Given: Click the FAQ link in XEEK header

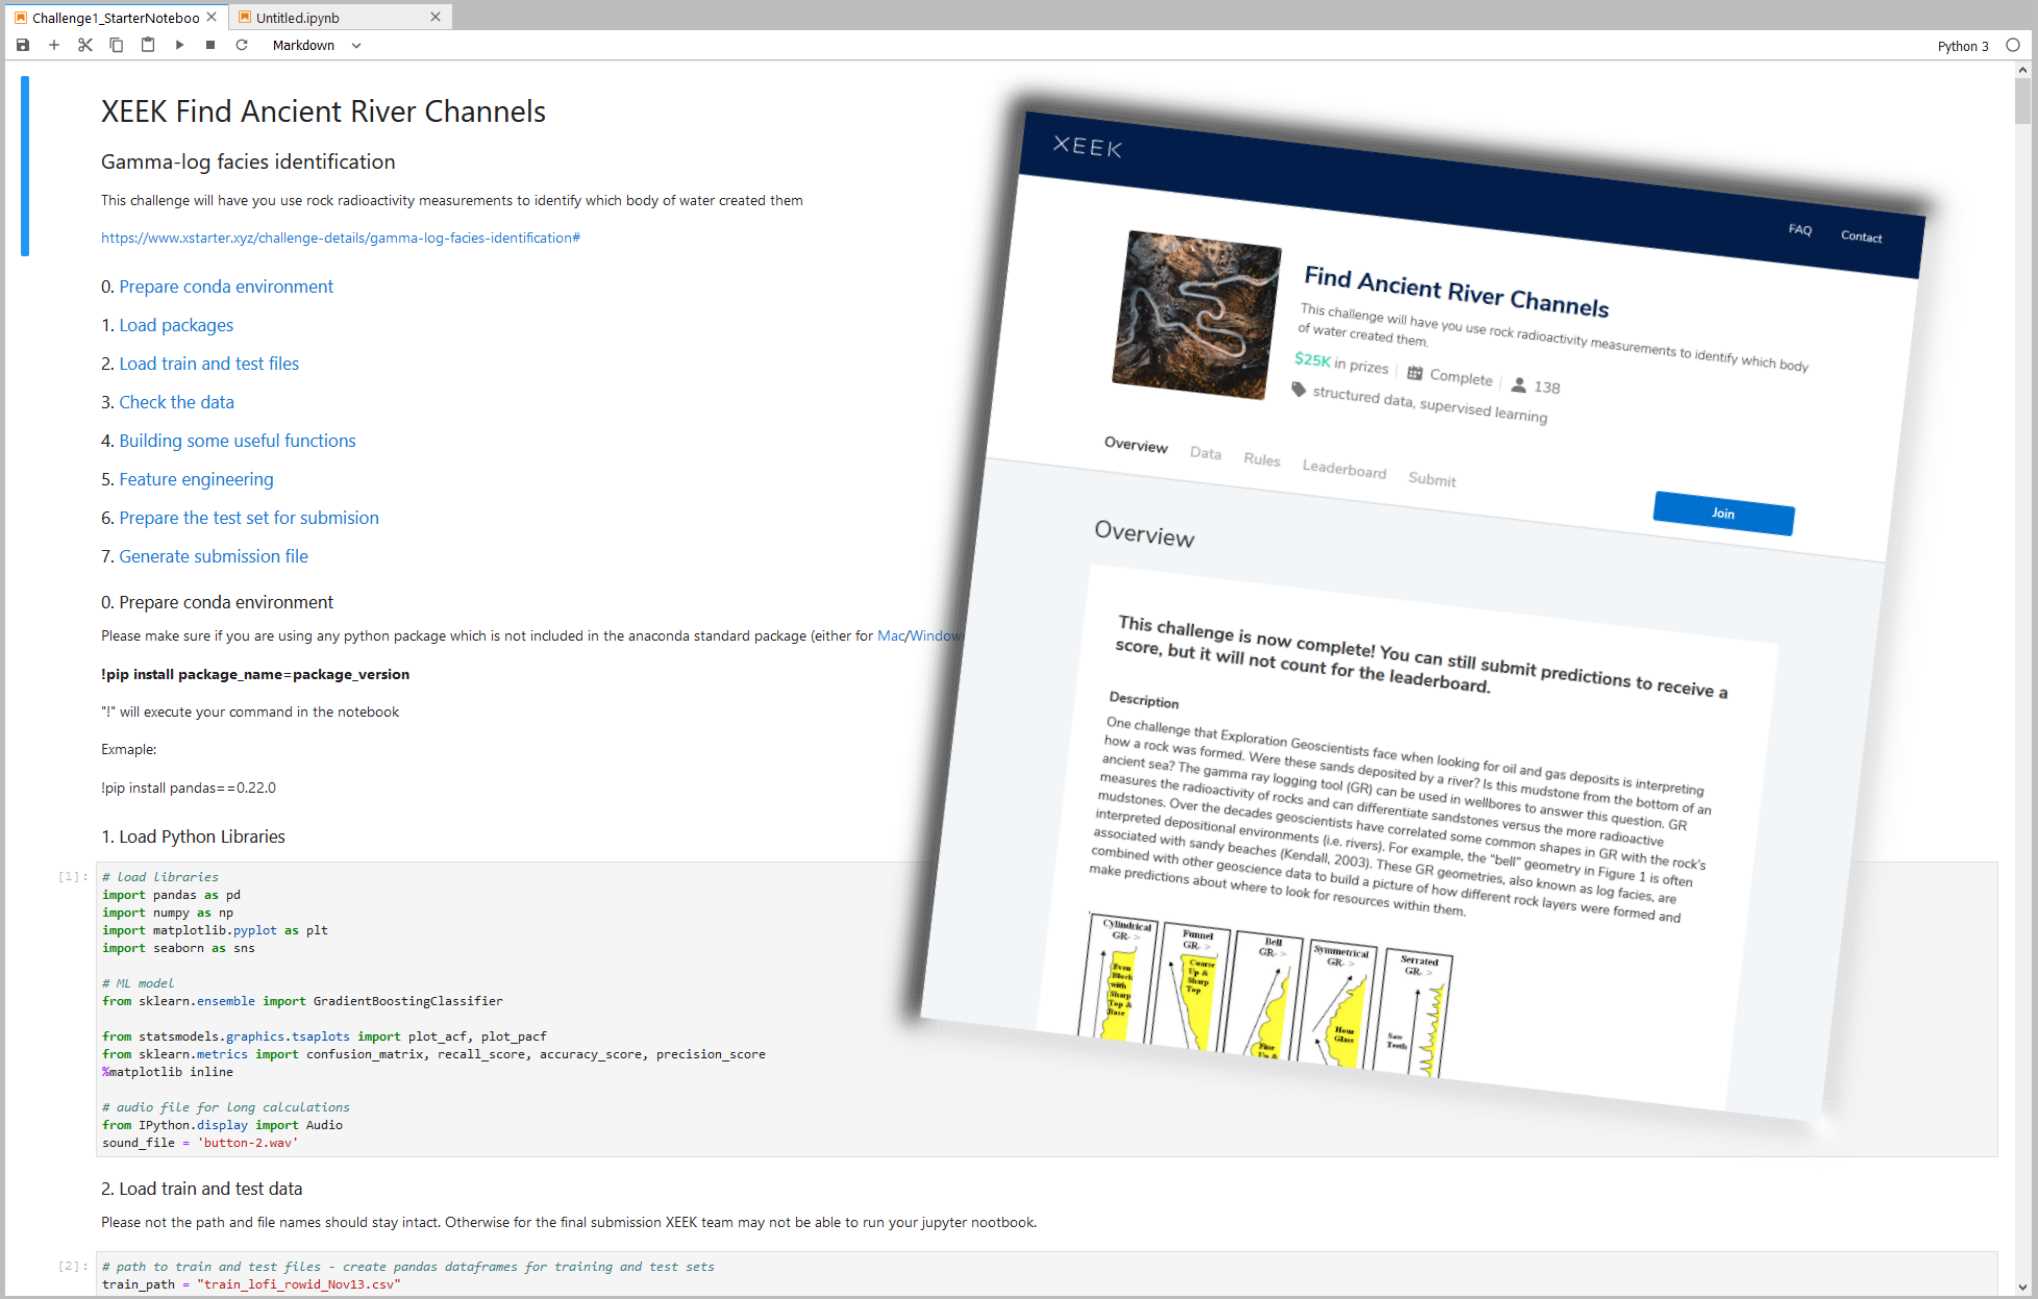Looking at the screenshot, I should [x=1800, y=229].
